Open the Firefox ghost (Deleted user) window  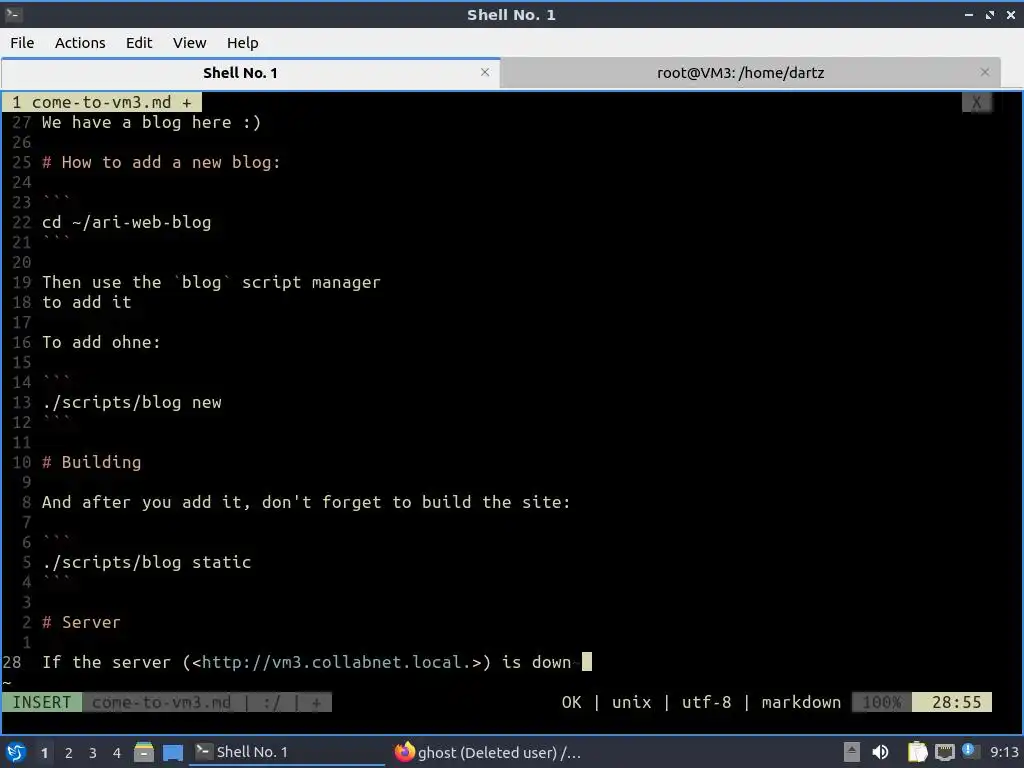tap(487, 752)
